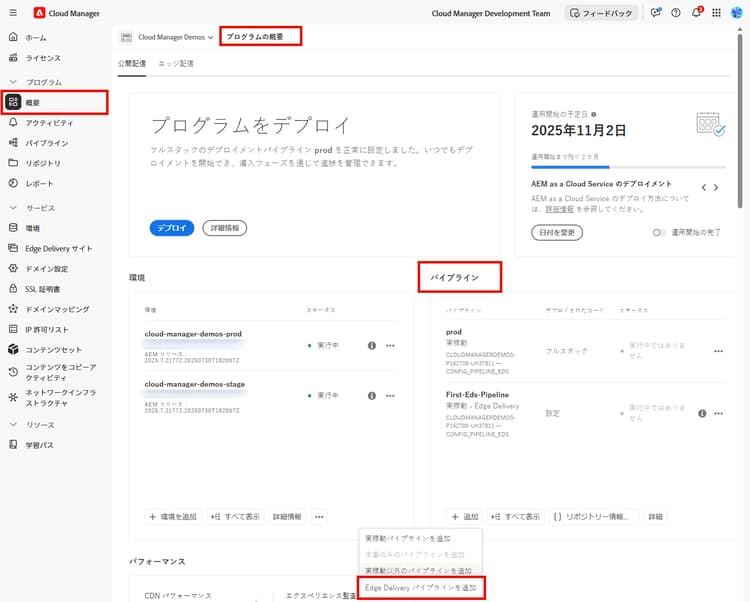Open more actions for prod pipeline
This screenshot has width=750, height=602.
(x=718, y=351)
